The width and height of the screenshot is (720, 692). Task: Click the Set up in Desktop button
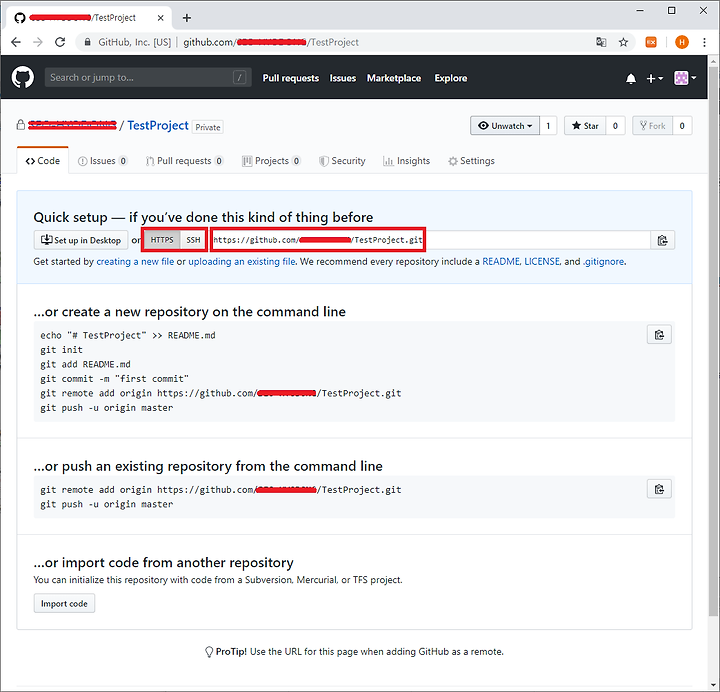[81, 240]
